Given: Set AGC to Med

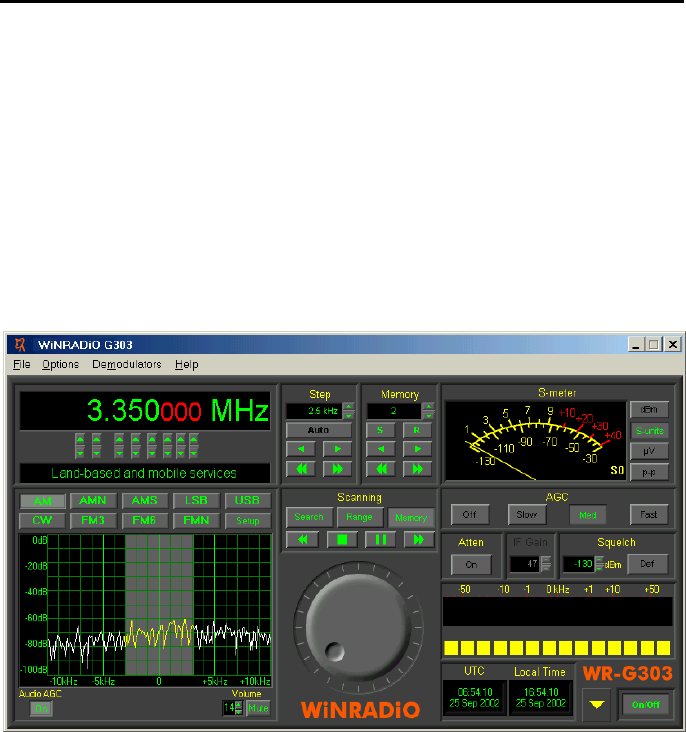Looking at the screenshot, I should (588, 515).
